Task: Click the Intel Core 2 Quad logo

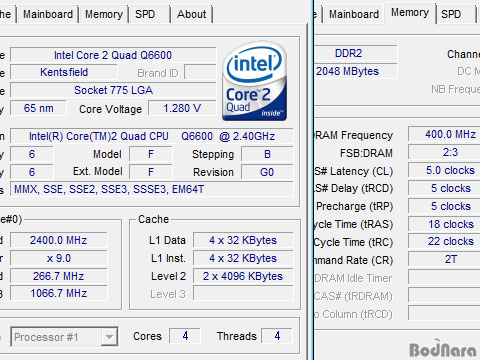Action: [255, 81]
